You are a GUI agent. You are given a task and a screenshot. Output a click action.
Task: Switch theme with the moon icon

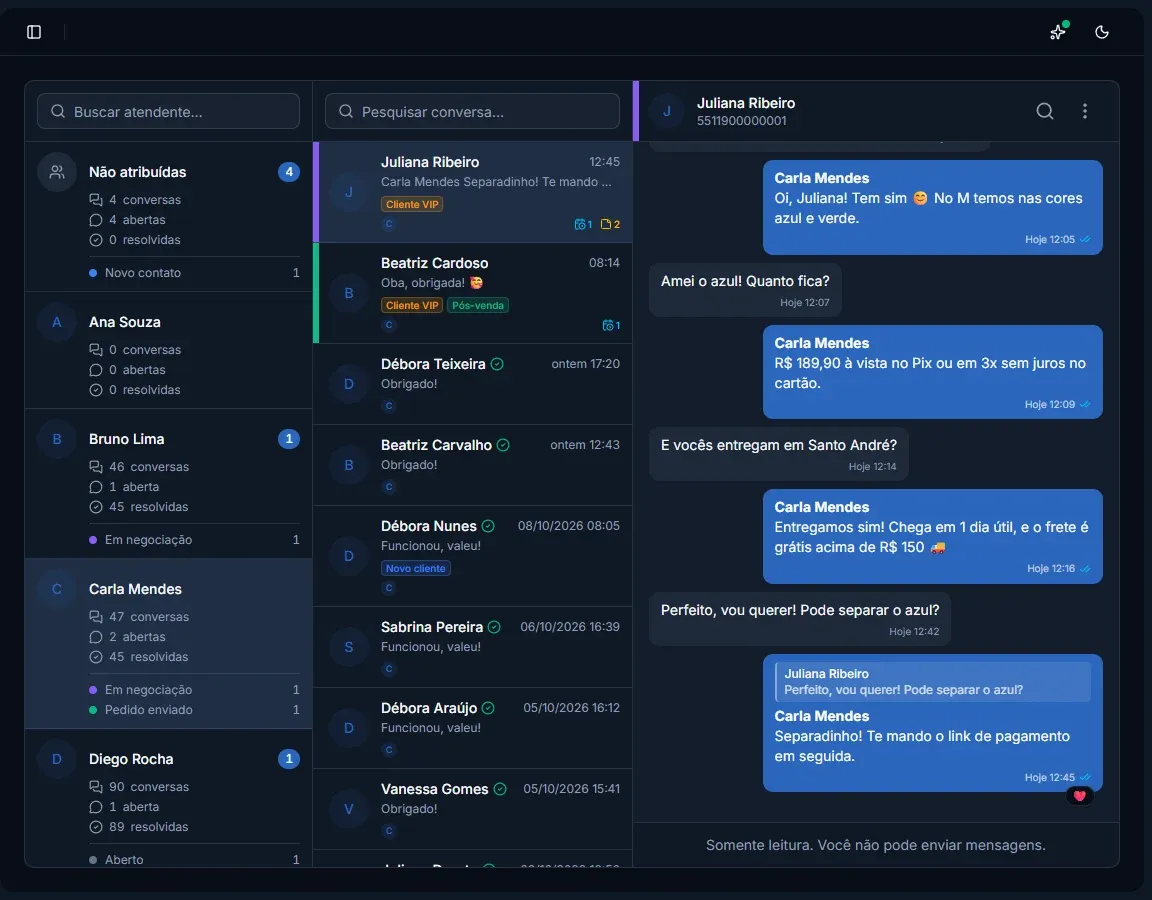click(x=1102, y=32)
